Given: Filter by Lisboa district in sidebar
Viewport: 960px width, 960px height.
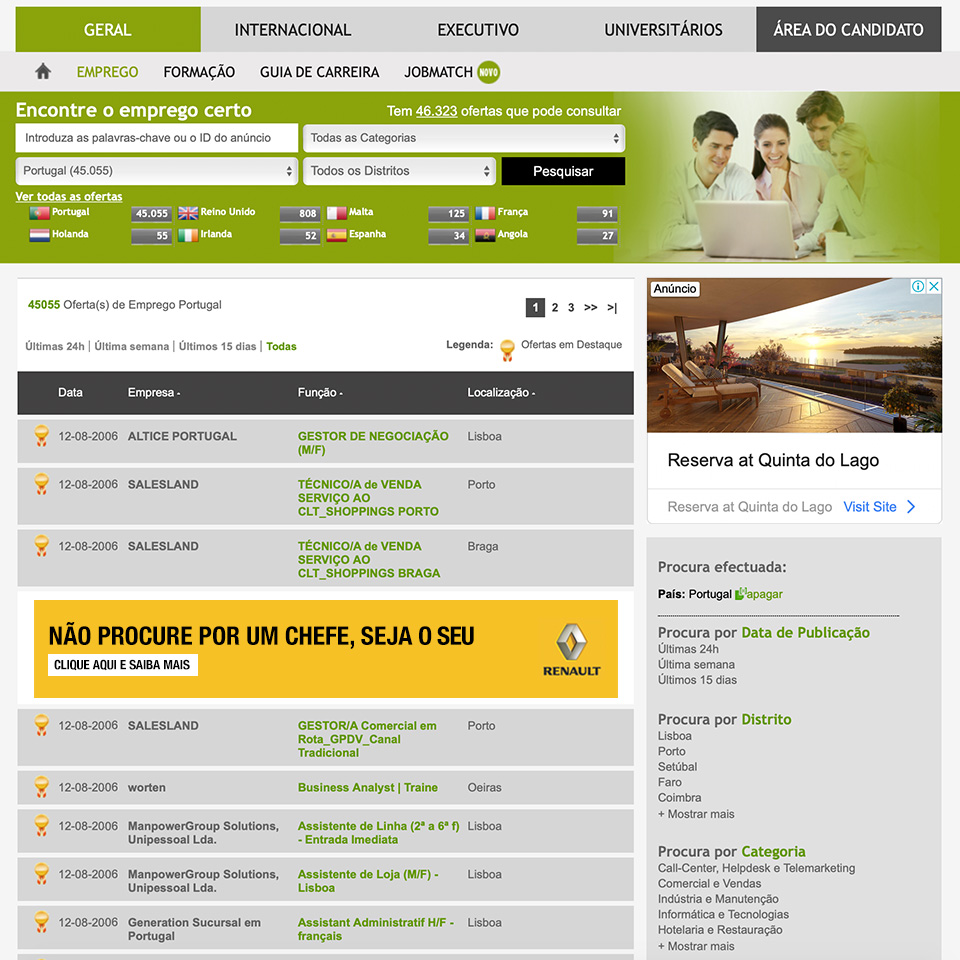Looking at the screenshot, I should coord(675,736).
